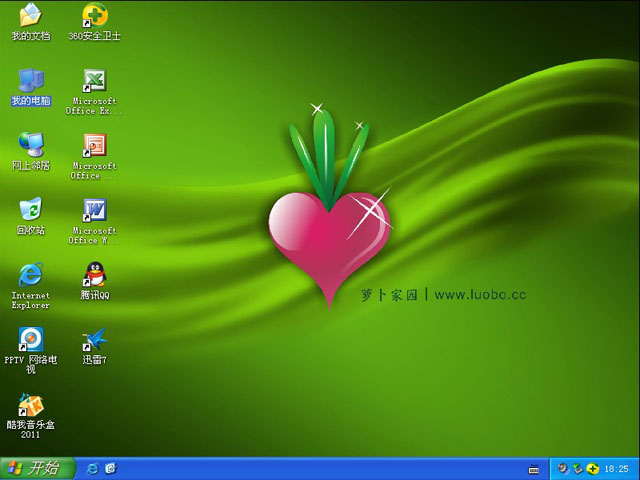Open the 我的文档 (My Documents) folder icon
This screenshot has width=640, height=480.
(30, 16)
